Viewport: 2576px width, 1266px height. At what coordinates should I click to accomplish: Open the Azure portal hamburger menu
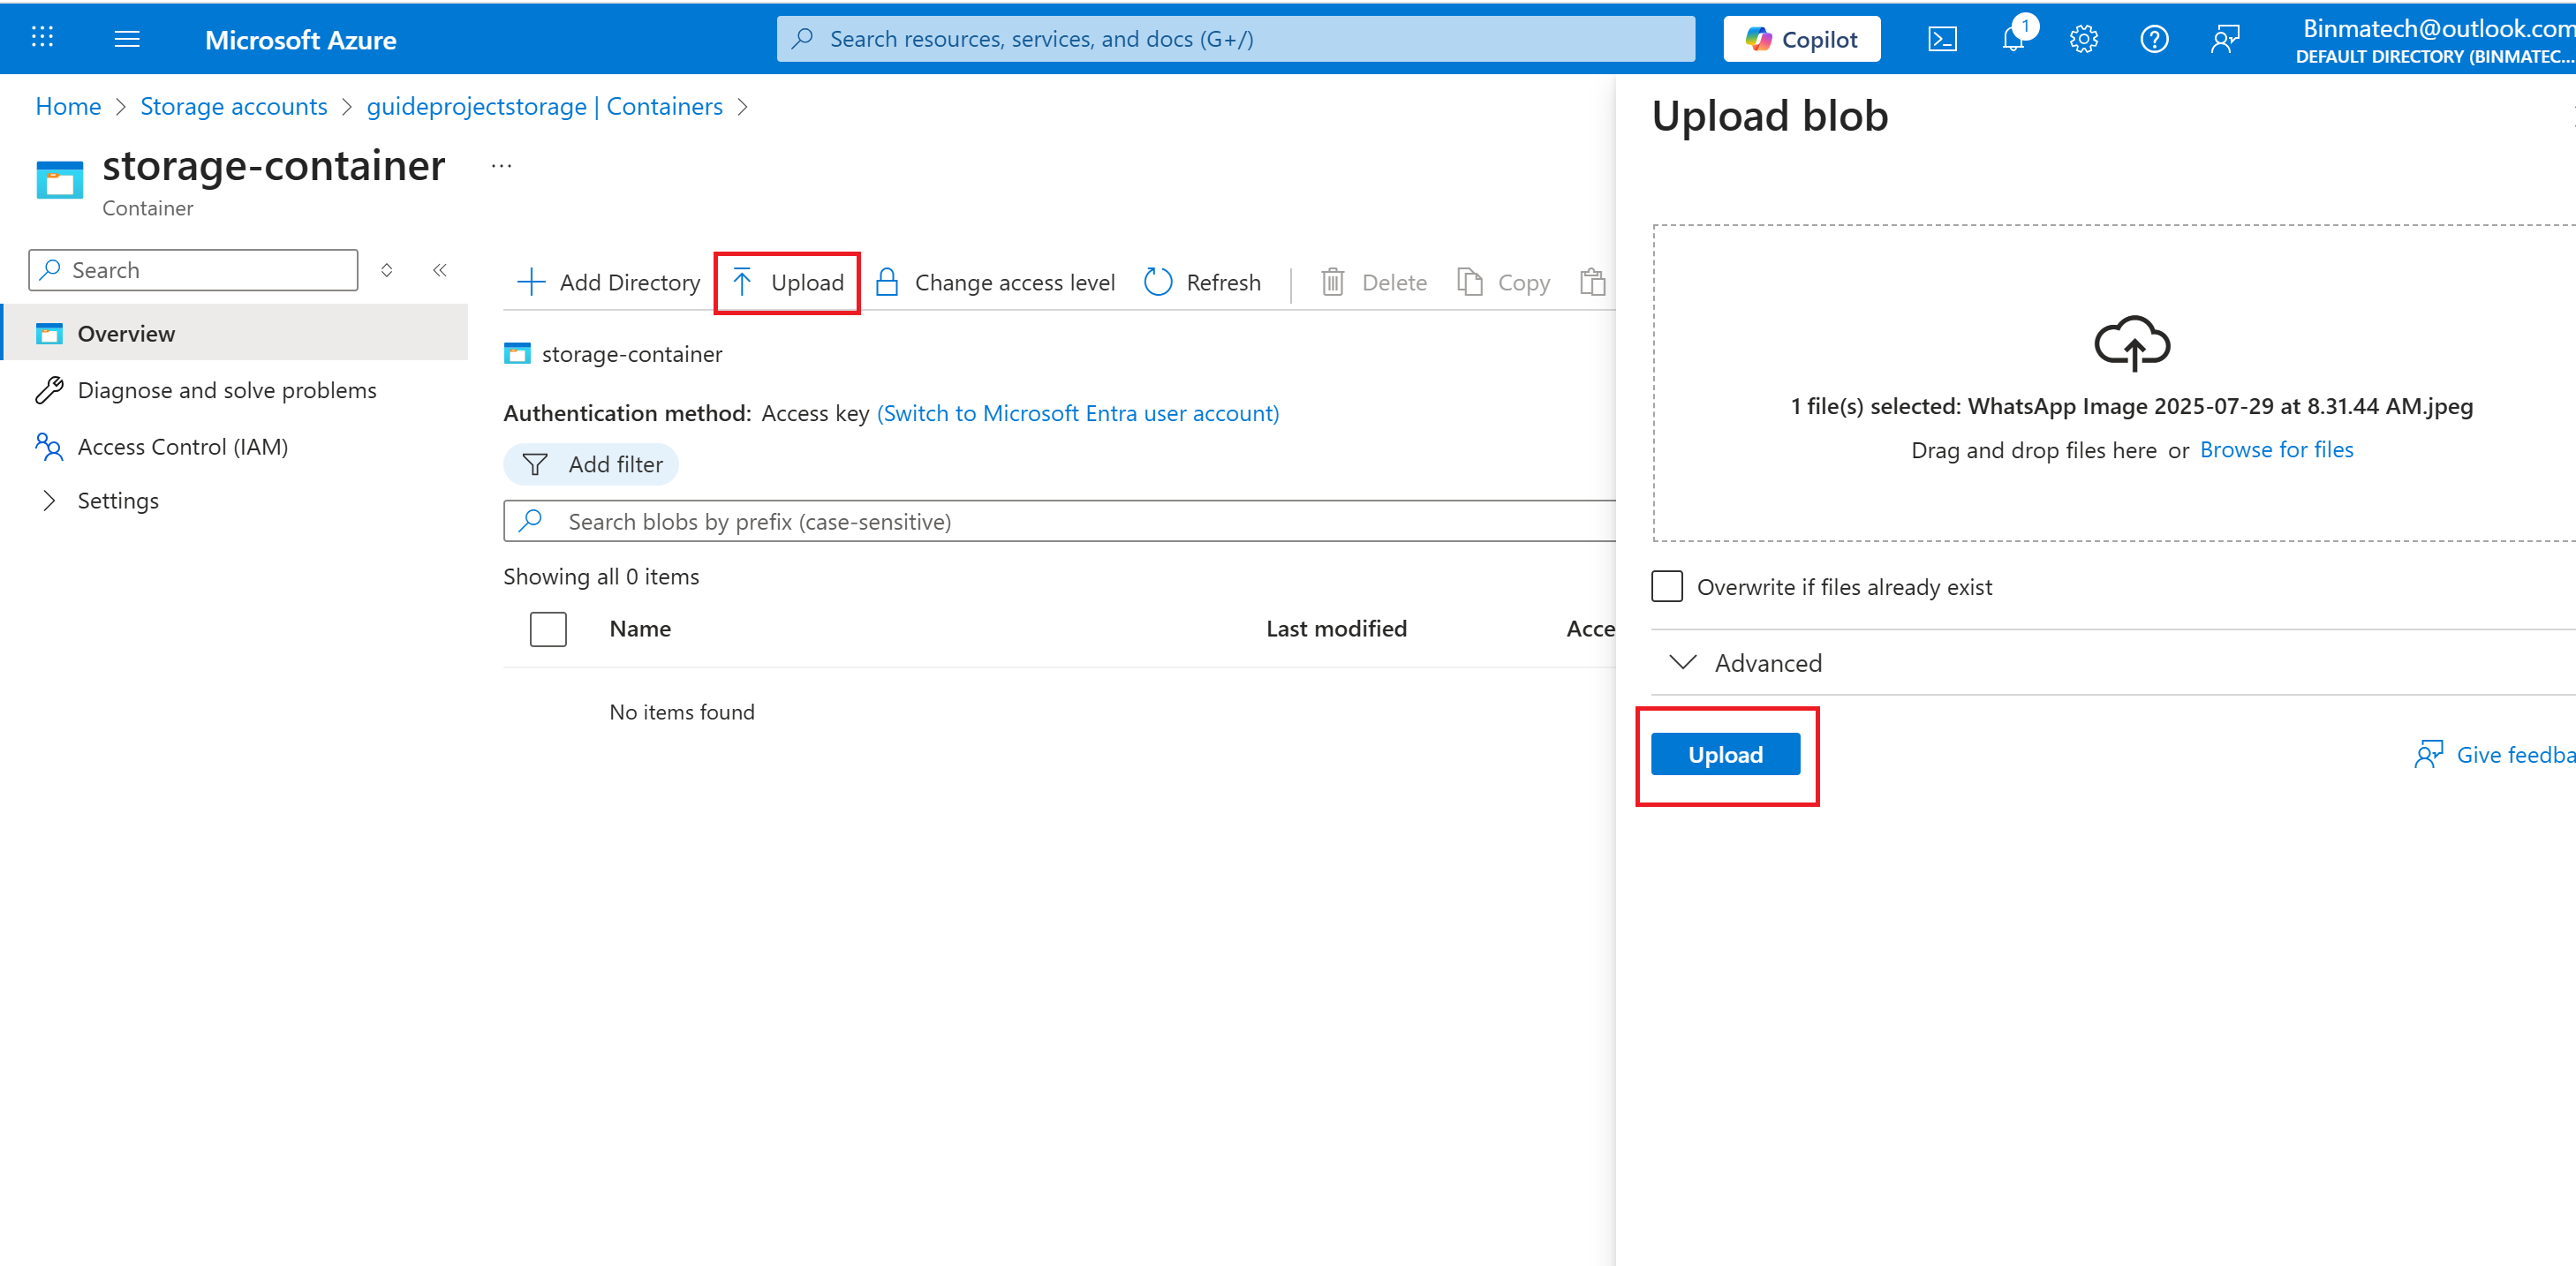tap(127, 39)
